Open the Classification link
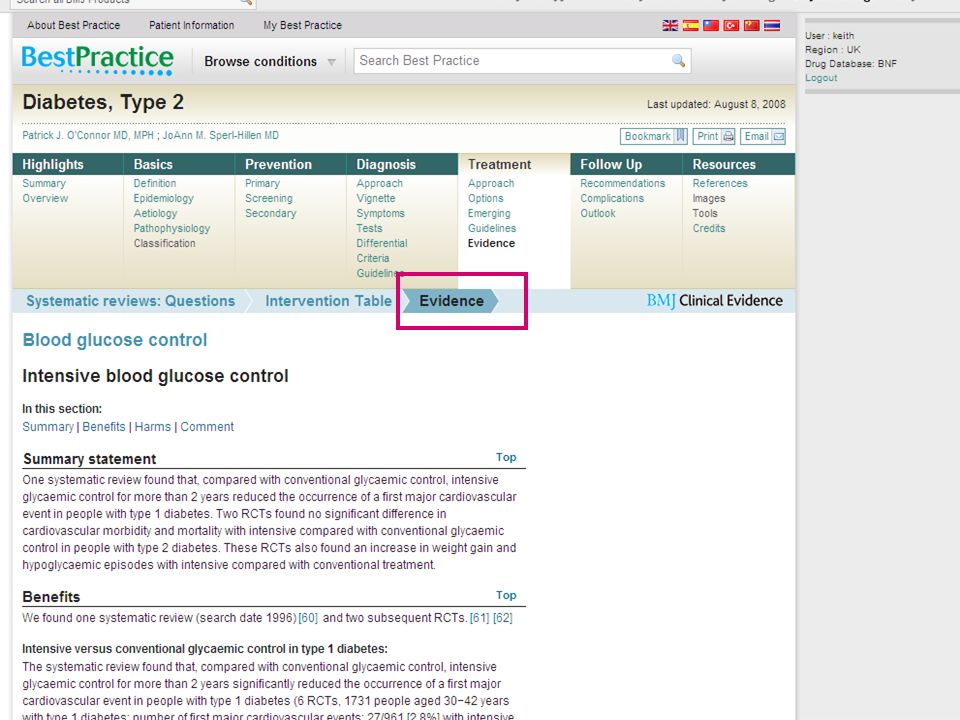This screenshot has width=960, height=720. pos(165,243)
